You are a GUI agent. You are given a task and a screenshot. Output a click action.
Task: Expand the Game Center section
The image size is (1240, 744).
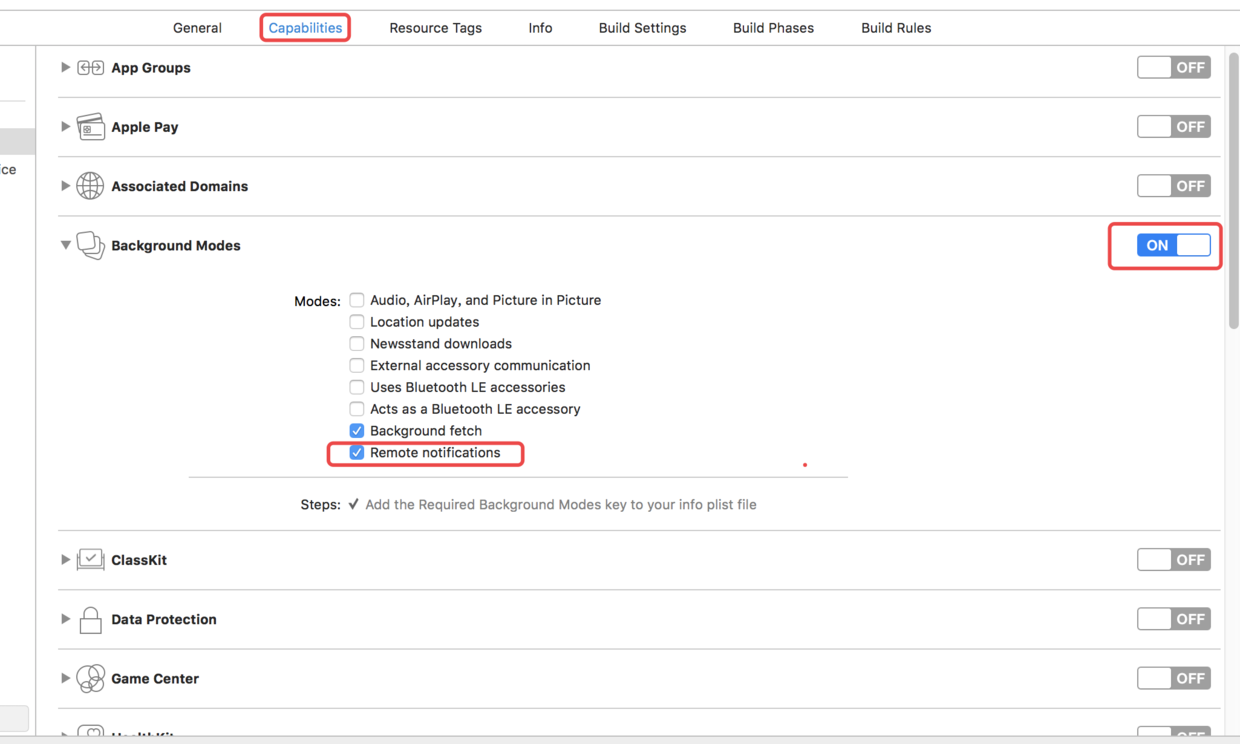(65, 678)
